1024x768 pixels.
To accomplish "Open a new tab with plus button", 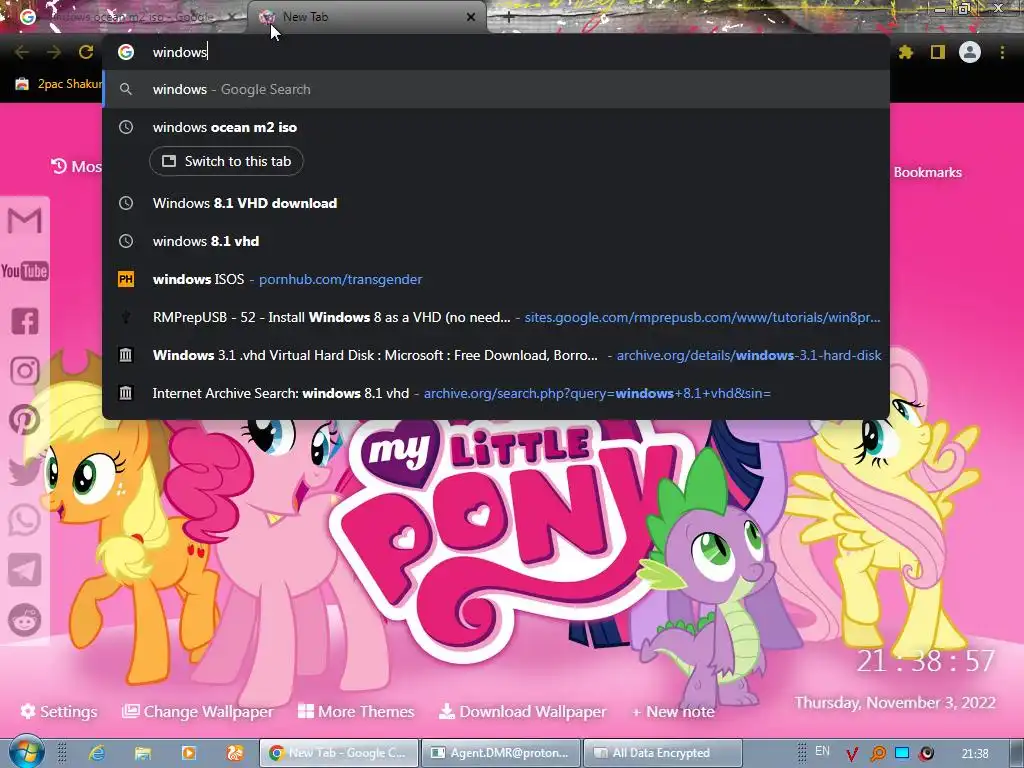I will (x=509, y=17).
